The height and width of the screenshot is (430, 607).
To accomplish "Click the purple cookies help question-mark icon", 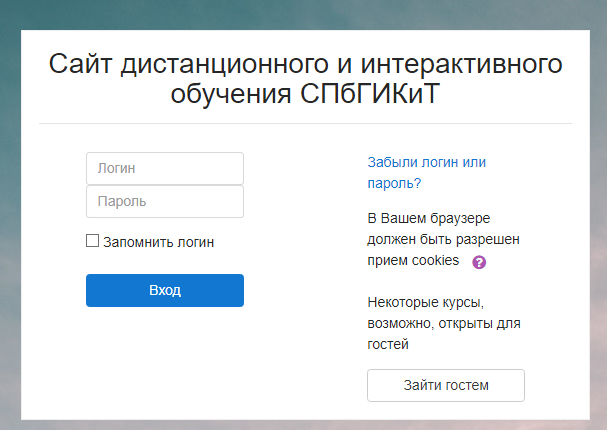I will tap(479, 262).
